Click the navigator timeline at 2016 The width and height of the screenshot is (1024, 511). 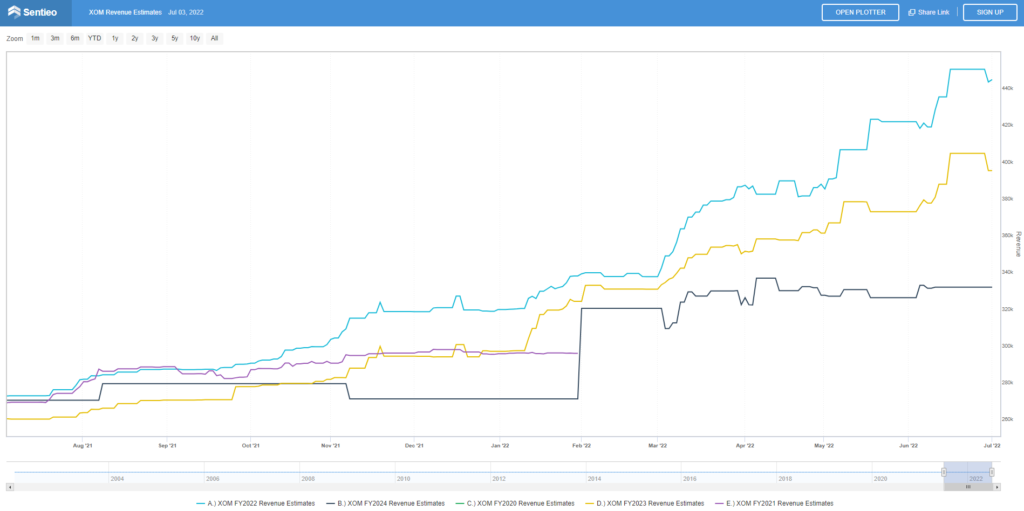(689, 479)
